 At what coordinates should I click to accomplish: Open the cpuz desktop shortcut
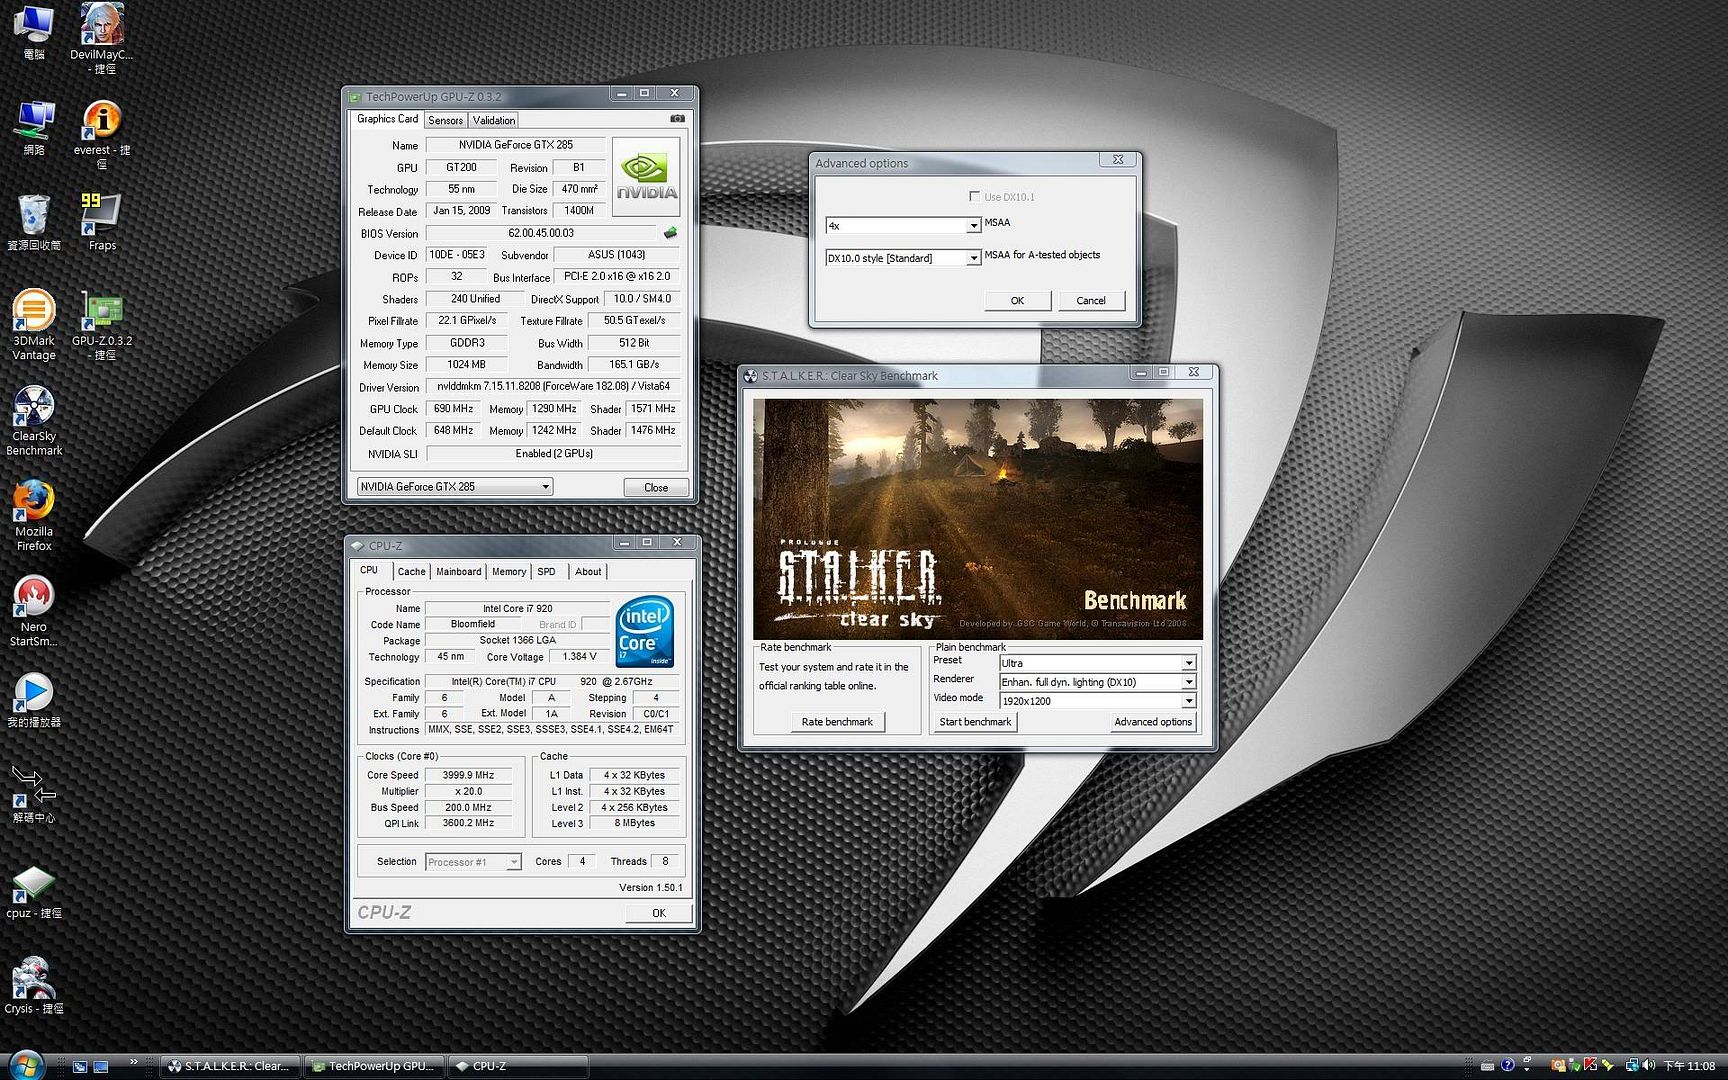(x=34, y=892)
